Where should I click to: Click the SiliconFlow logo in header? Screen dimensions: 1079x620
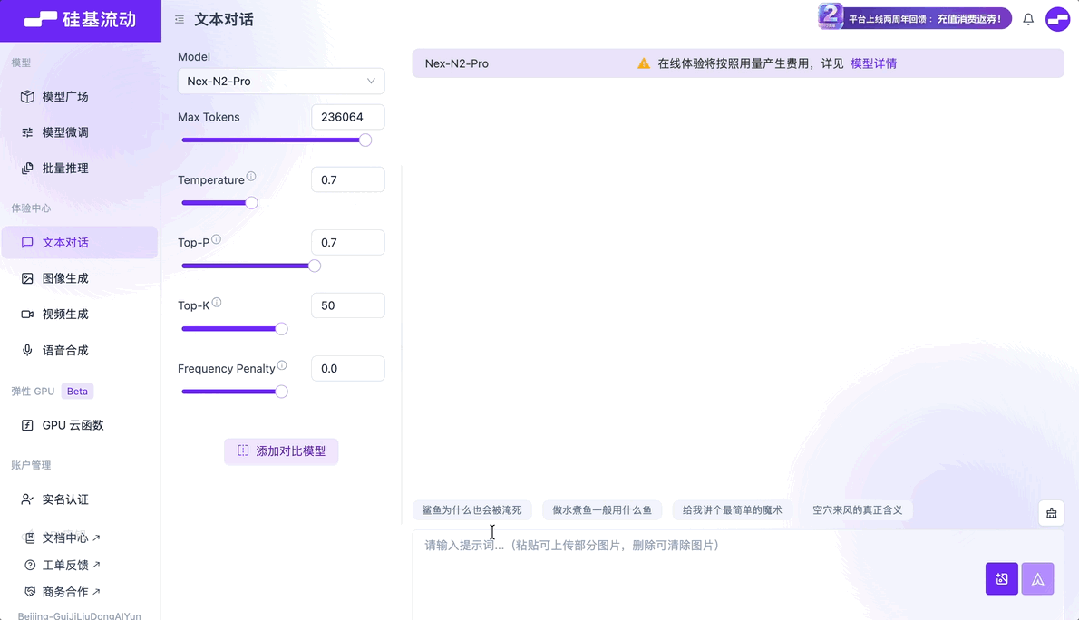tap(80, 19)
